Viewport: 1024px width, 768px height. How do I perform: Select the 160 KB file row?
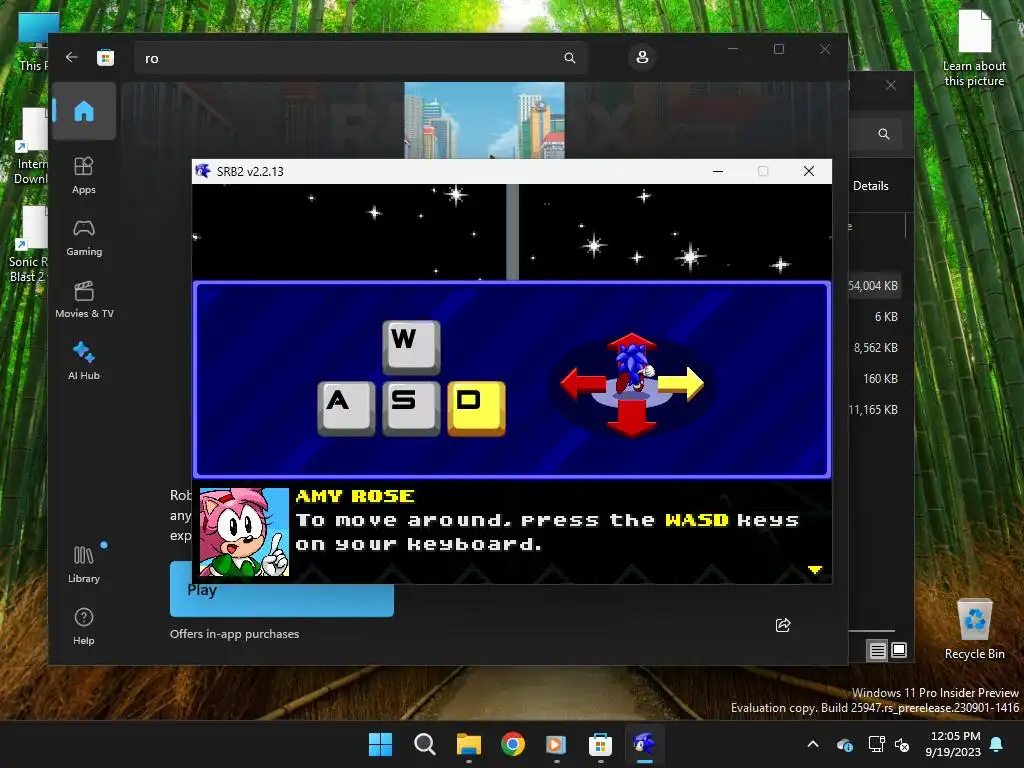click(874, 379)
